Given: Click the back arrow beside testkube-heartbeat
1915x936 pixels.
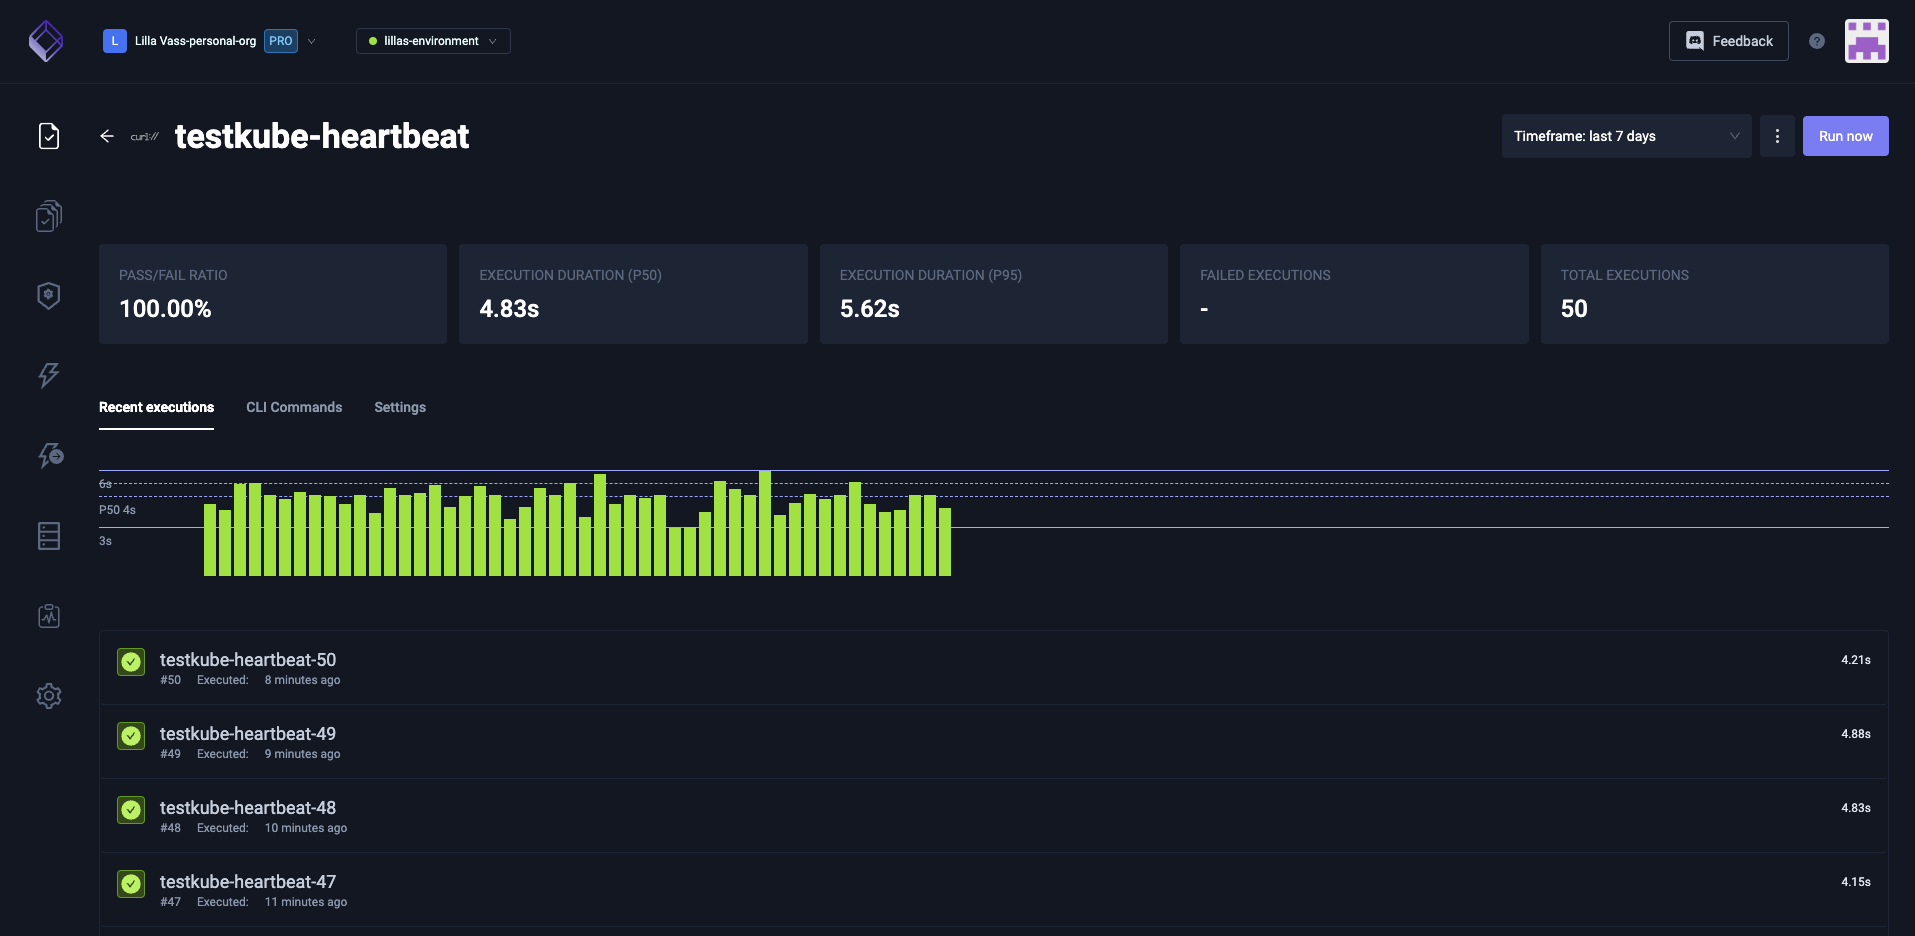Looking at the screenshot, I should [x=107, y=136].
